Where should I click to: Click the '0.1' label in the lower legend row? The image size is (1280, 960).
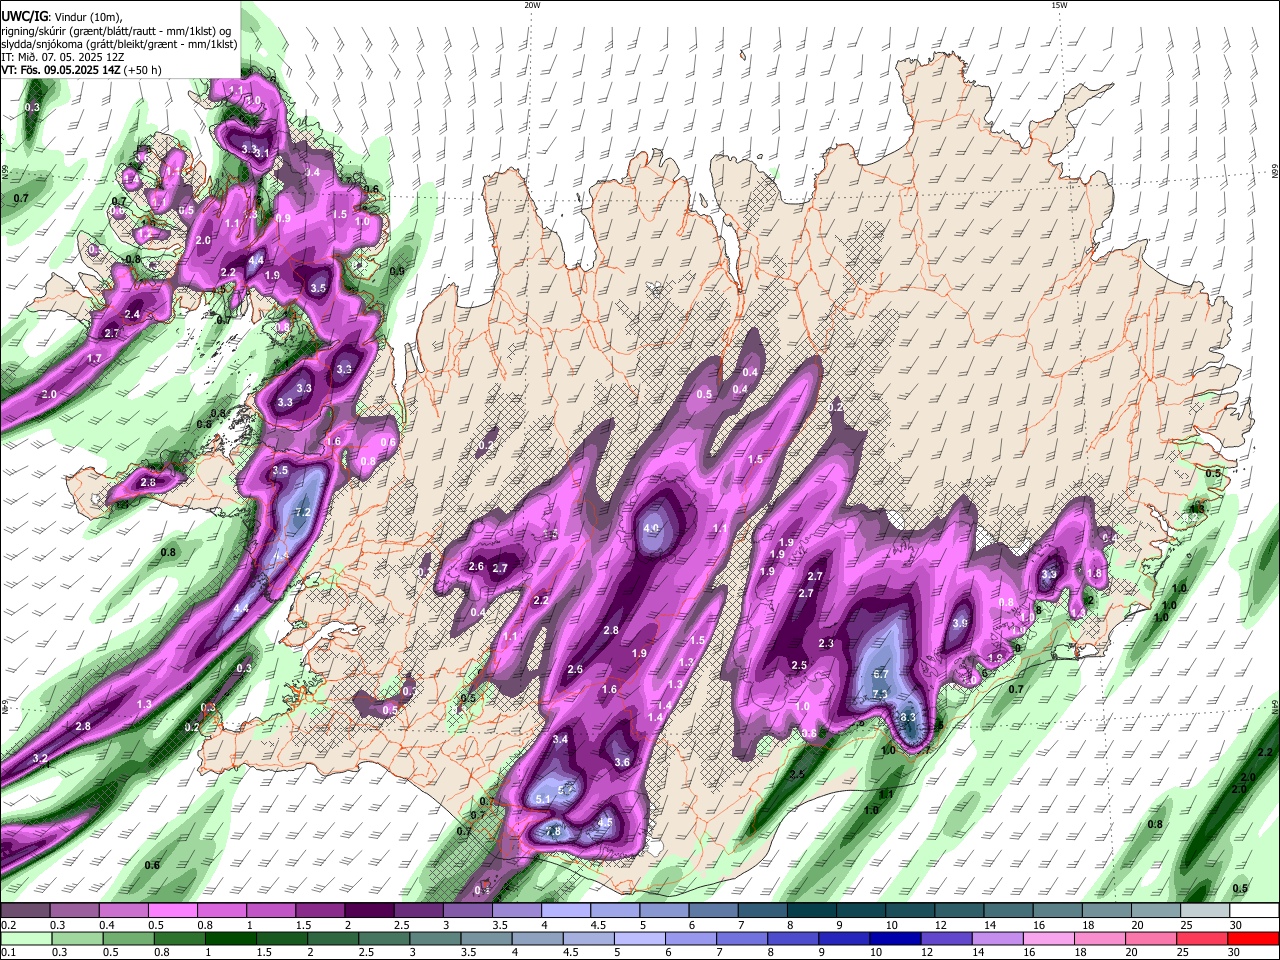[8, 953]
